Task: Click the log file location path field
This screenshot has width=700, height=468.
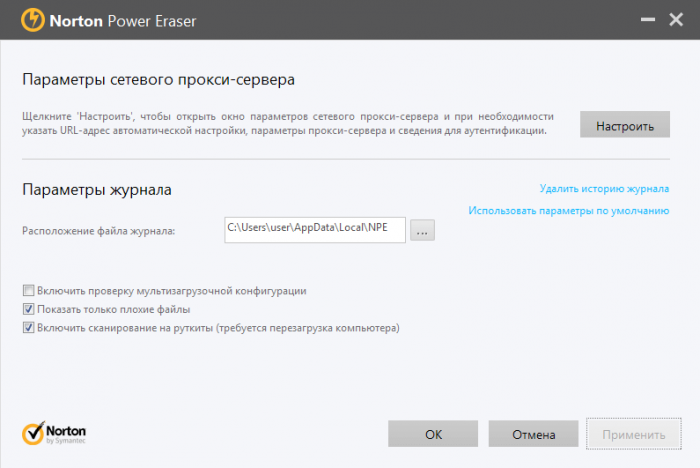Action: coord(315,230)
